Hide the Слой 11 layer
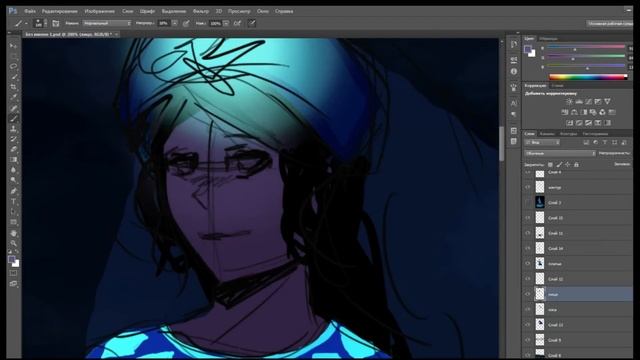This screenshot has height=360, width=640. 527,233
